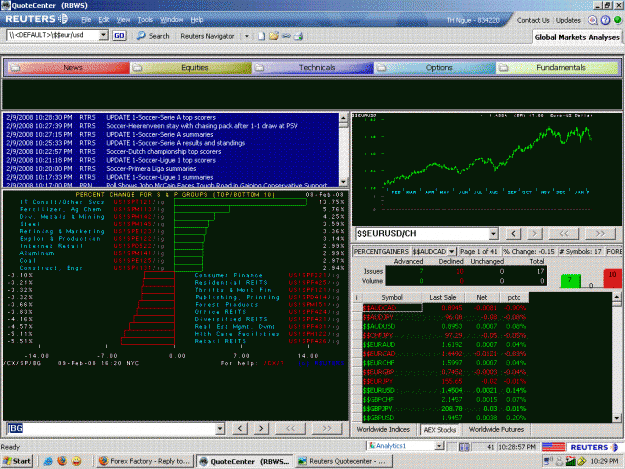625x469 pixels.
Task: Click the Reuters logo in status bar
Action: pos(594,447)
